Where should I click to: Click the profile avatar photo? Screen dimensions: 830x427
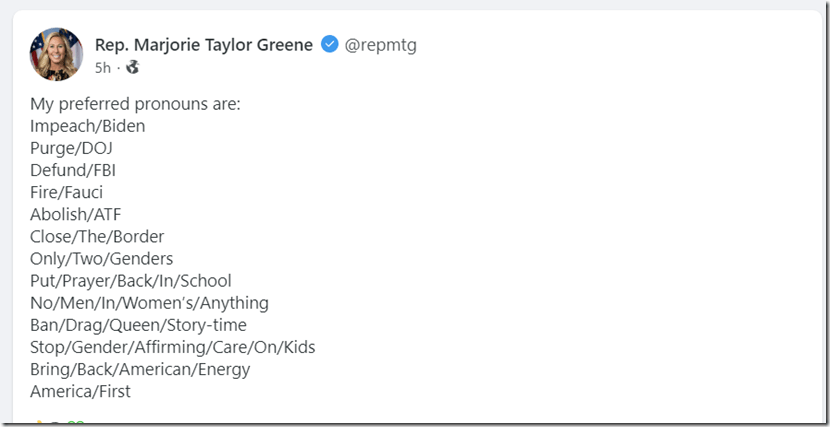tap(56, 54)
